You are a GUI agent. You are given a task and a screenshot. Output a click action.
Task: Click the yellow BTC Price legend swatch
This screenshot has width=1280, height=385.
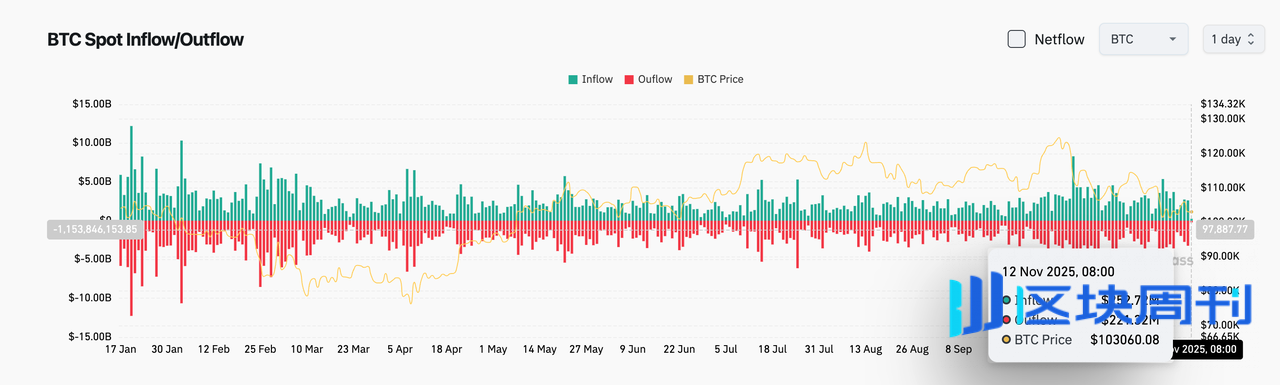[x=687, y=79]
